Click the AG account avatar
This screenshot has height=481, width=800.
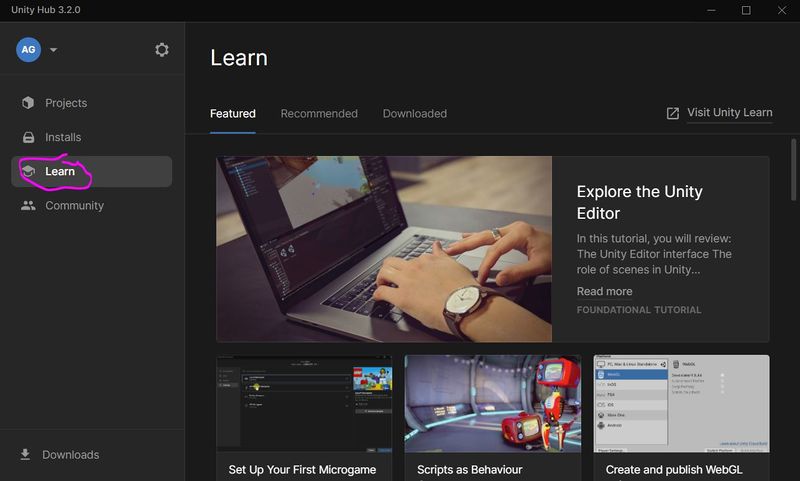tap(29, 49)
